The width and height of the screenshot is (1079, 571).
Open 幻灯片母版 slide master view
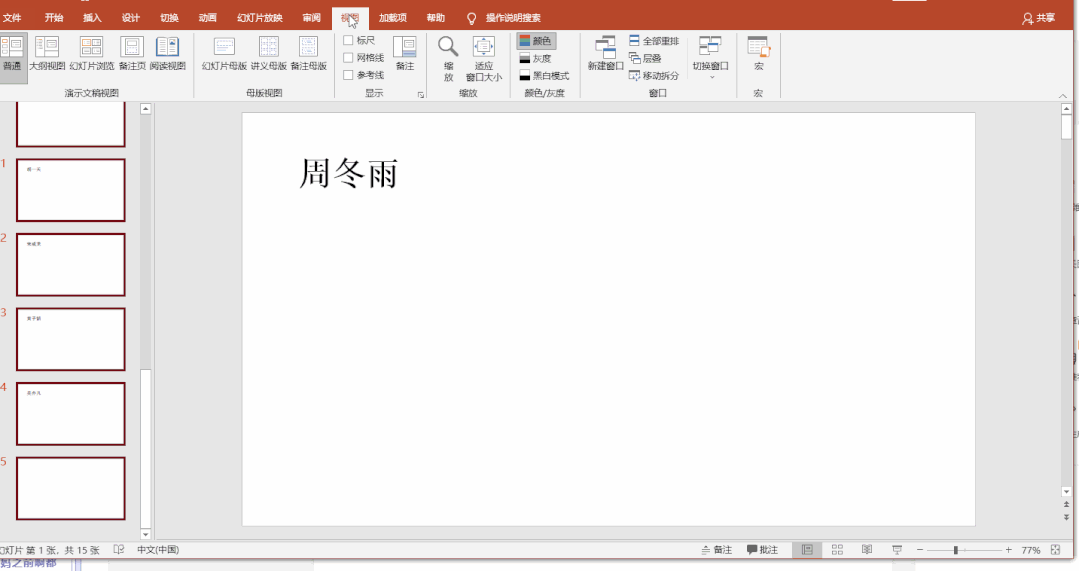tap(224, 53)
